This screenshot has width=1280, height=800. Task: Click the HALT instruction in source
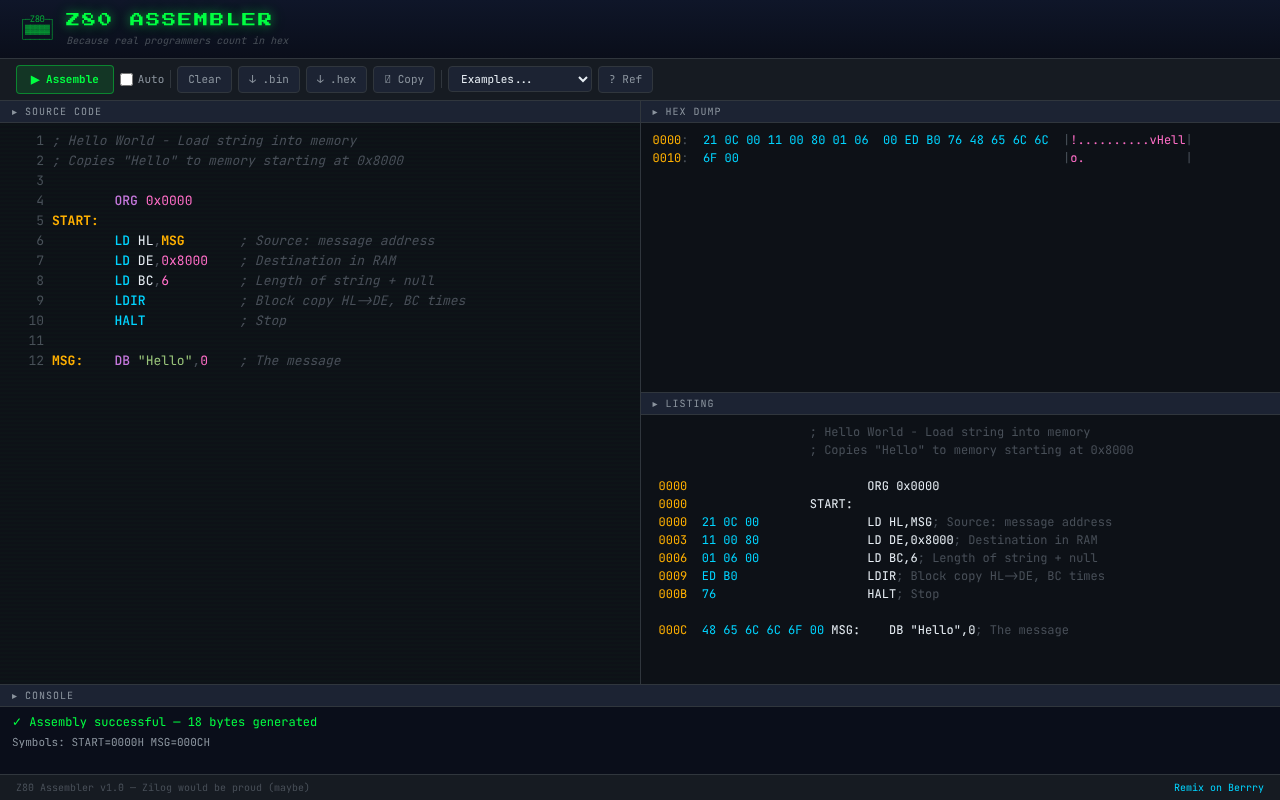130,321
